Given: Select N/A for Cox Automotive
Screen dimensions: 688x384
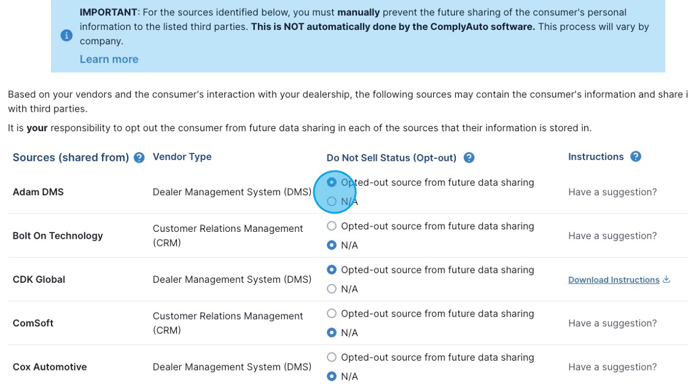Looking at the screenshot, I should coord(332,377).
